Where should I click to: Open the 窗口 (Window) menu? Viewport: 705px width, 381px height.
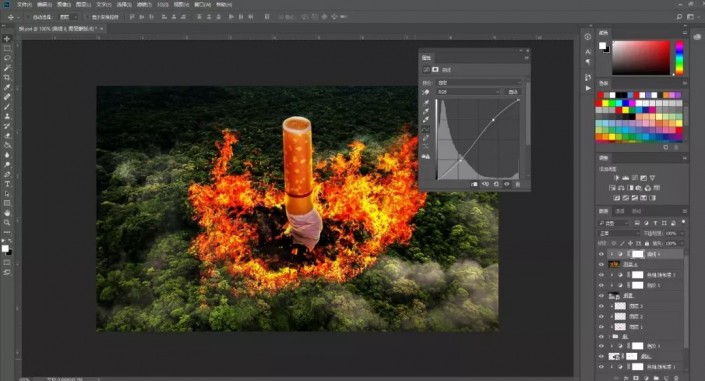[202, 4]
